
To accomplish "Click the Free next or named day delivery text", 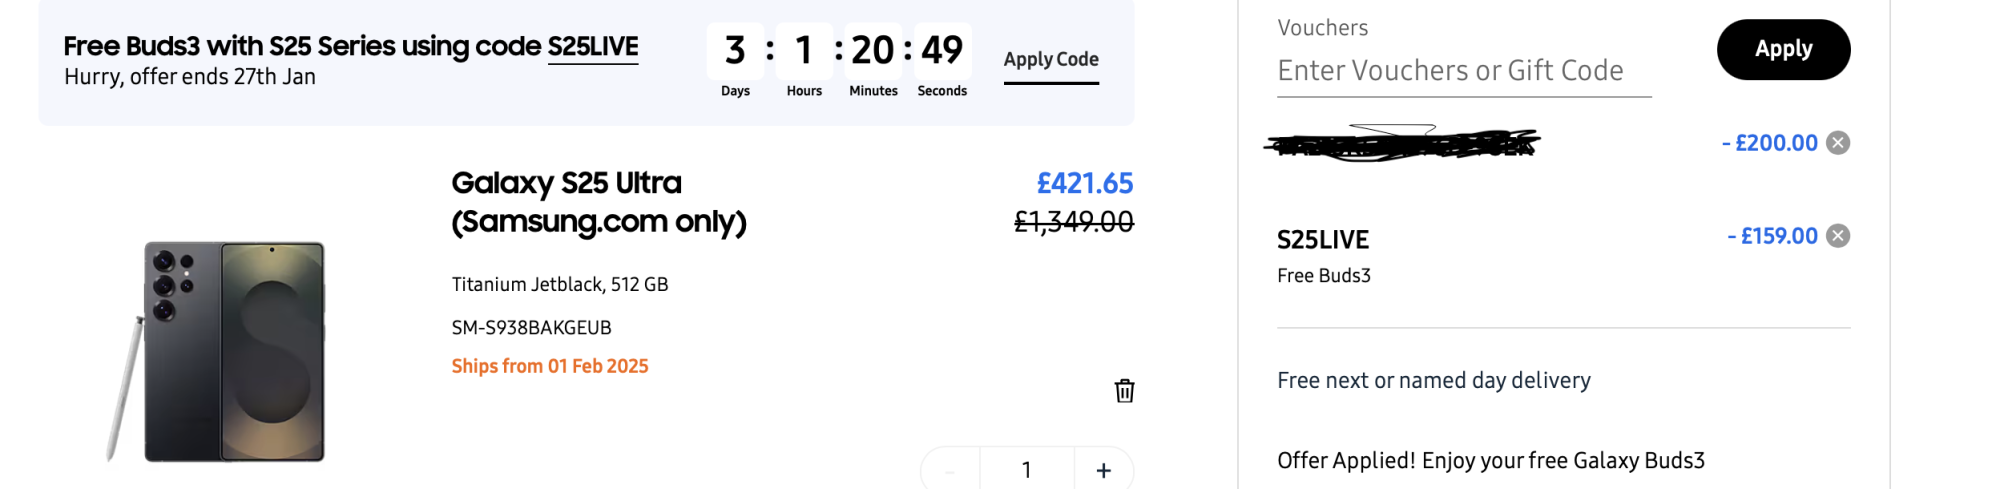I will pos(1433,381).
